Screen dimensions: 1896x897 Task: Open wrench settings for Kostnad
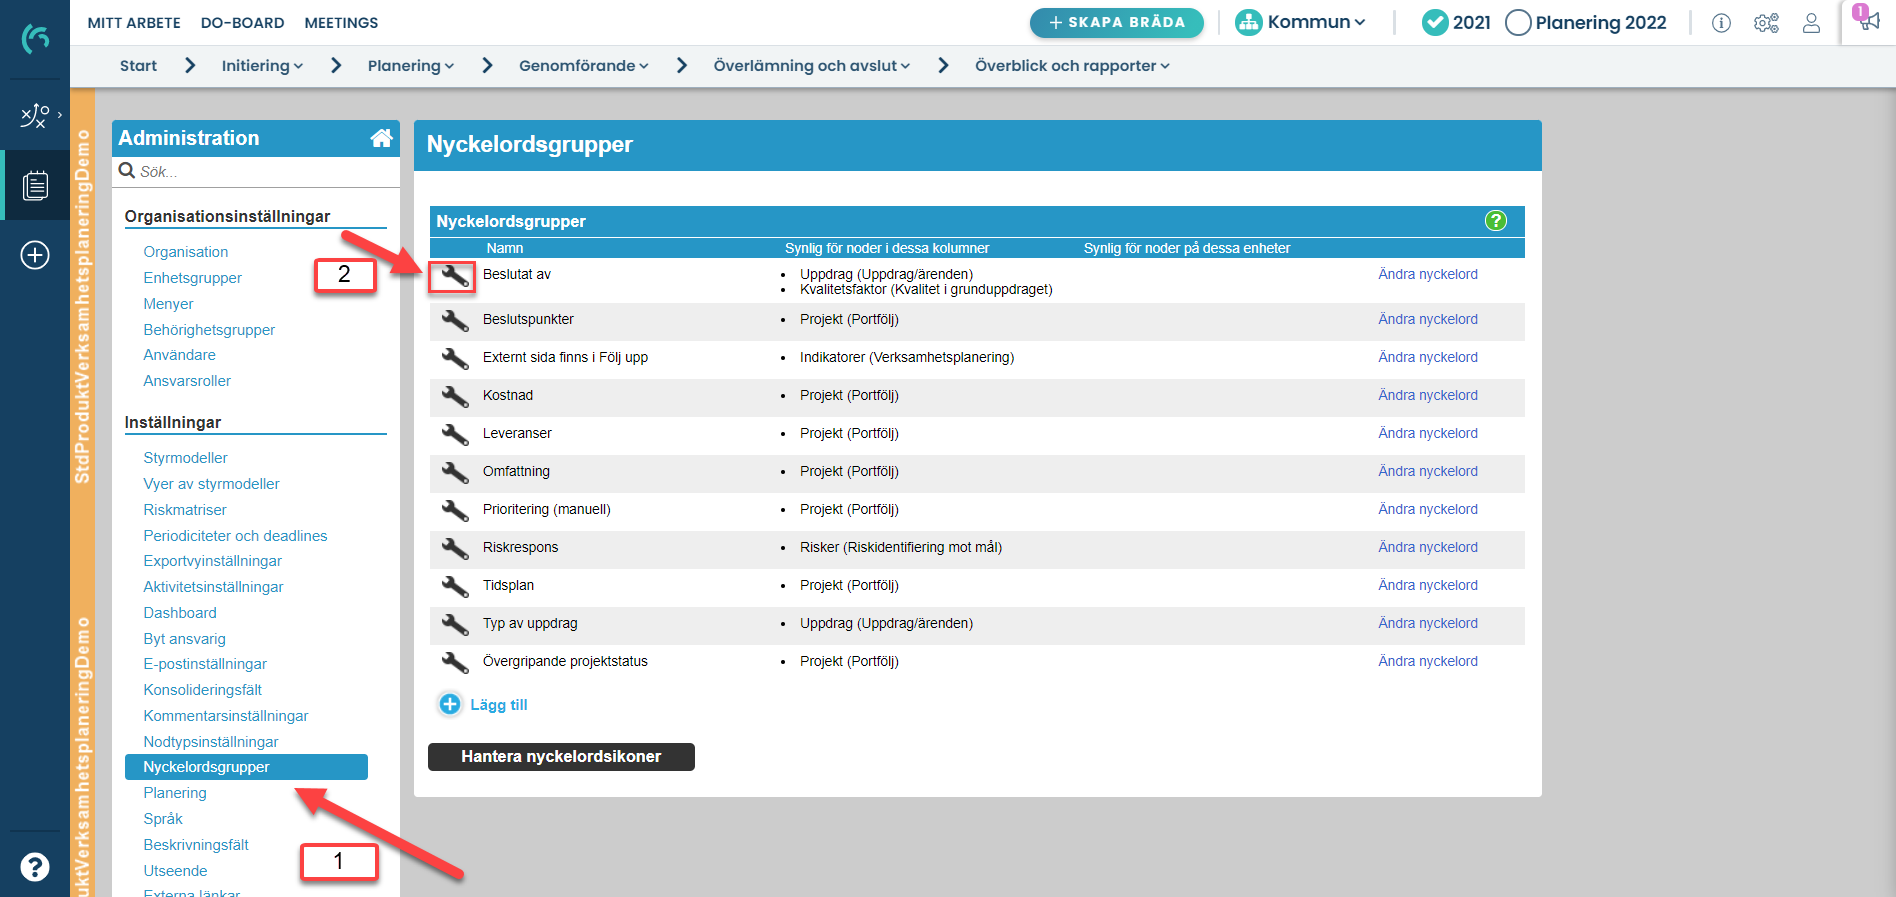[x=455, y=397]
